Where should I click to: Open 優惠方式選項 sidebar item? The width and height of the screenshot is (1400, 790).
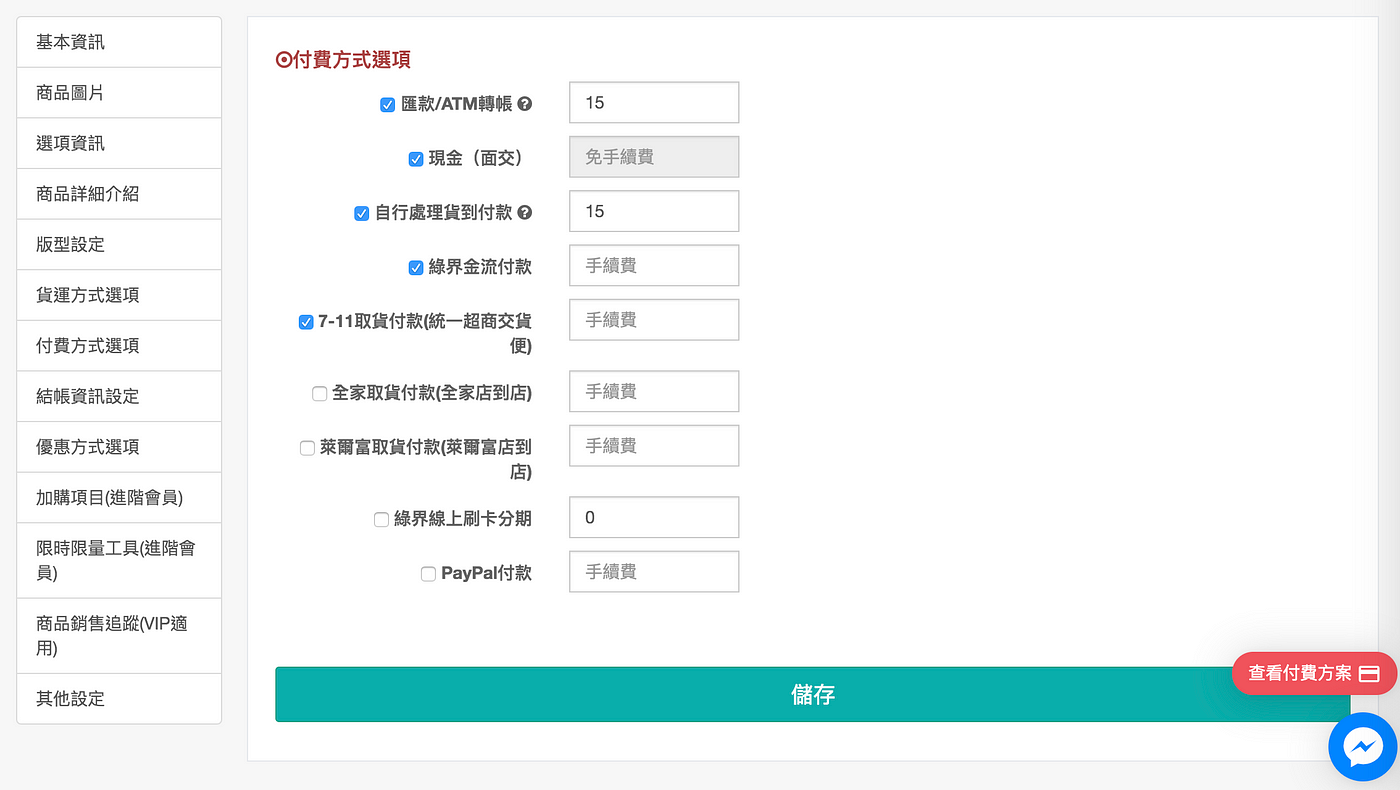(x=119, y=446)
